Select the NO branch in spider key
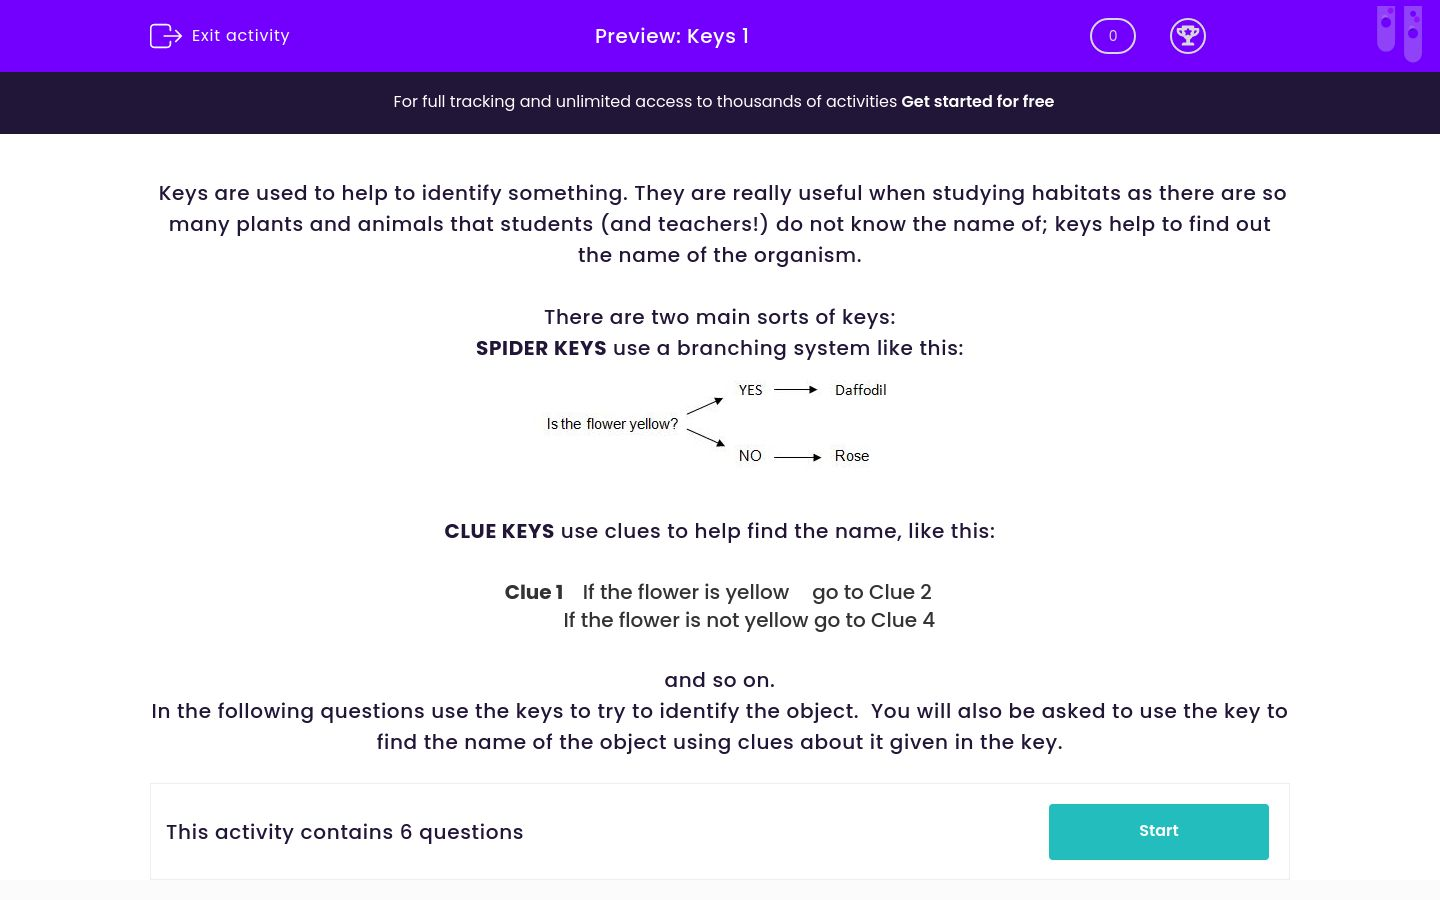This screenshot has height=900, width=1440. coord(750,456)
